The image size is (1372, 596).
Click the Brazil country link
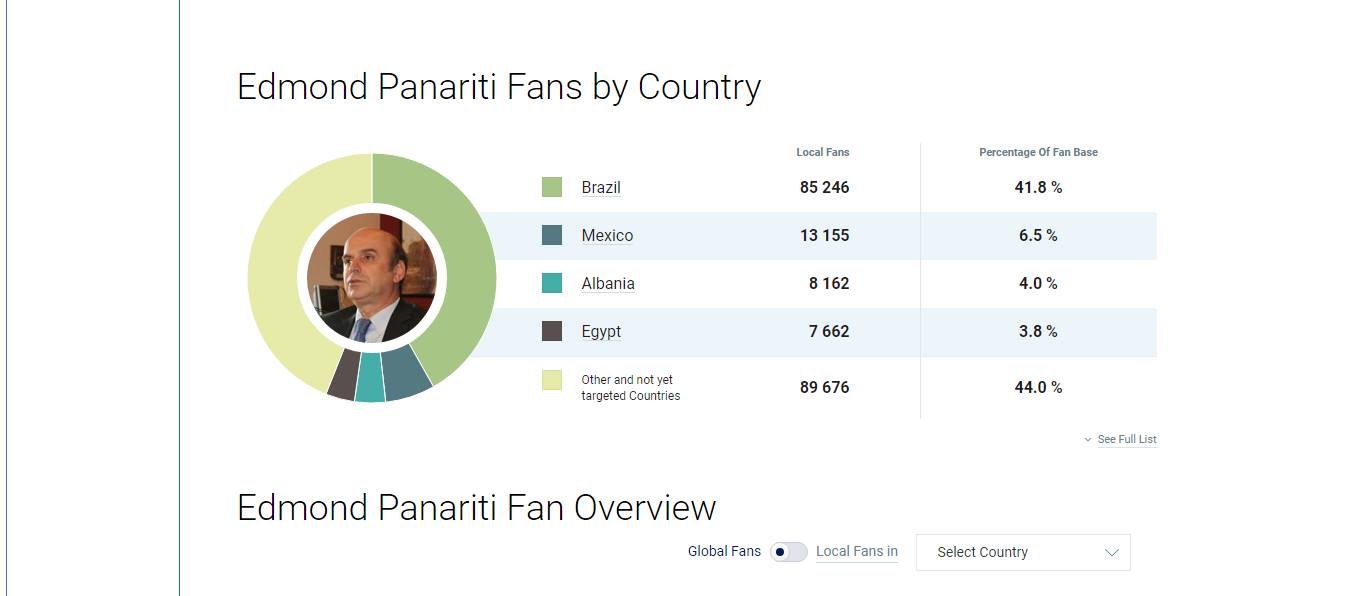pyautogui.click(x=601, y=187)
